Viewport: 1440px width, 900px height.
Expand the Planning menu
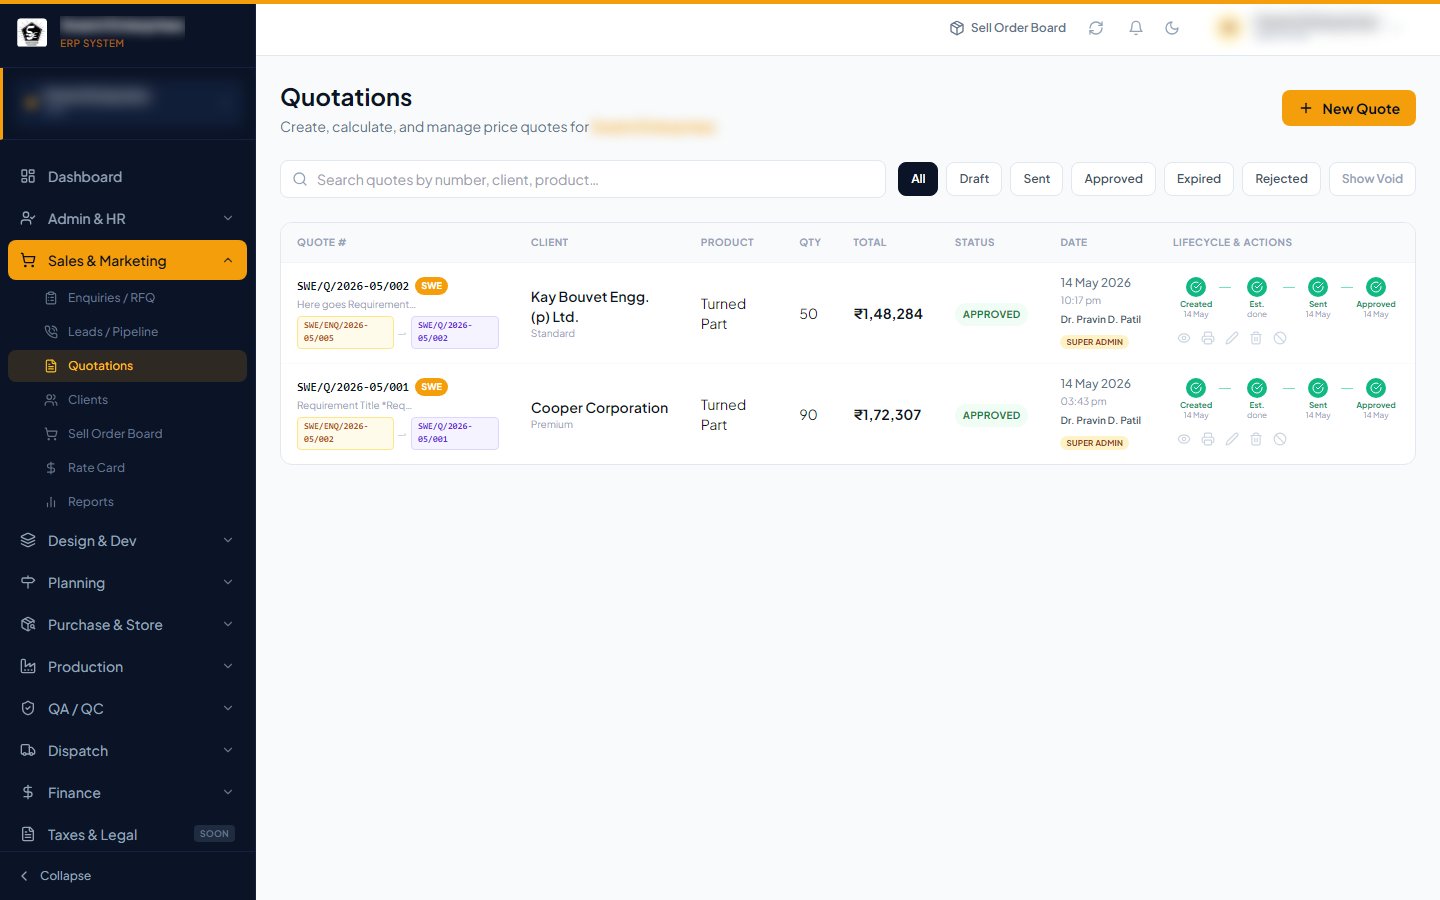pyautogui.click(x=128, y=583)
